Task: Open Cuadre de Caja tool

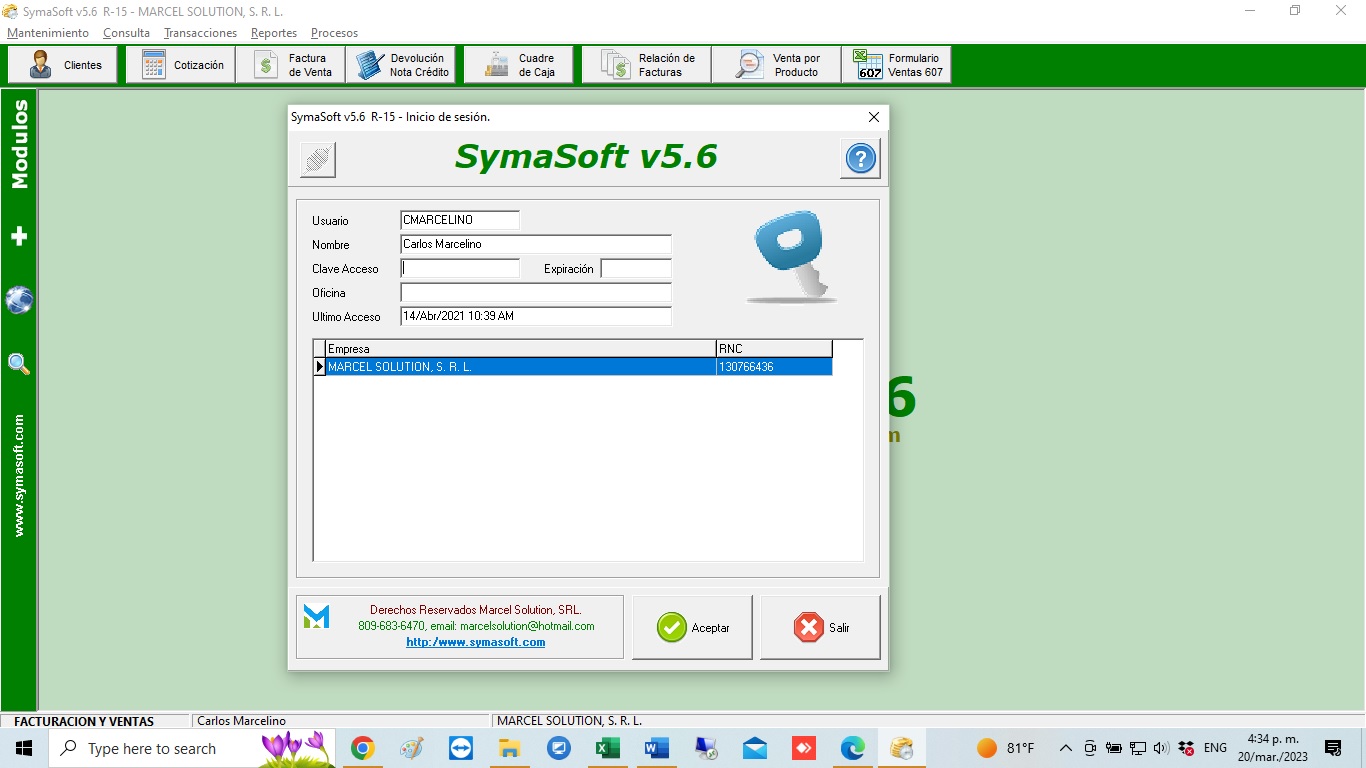Action: [518, 65]
